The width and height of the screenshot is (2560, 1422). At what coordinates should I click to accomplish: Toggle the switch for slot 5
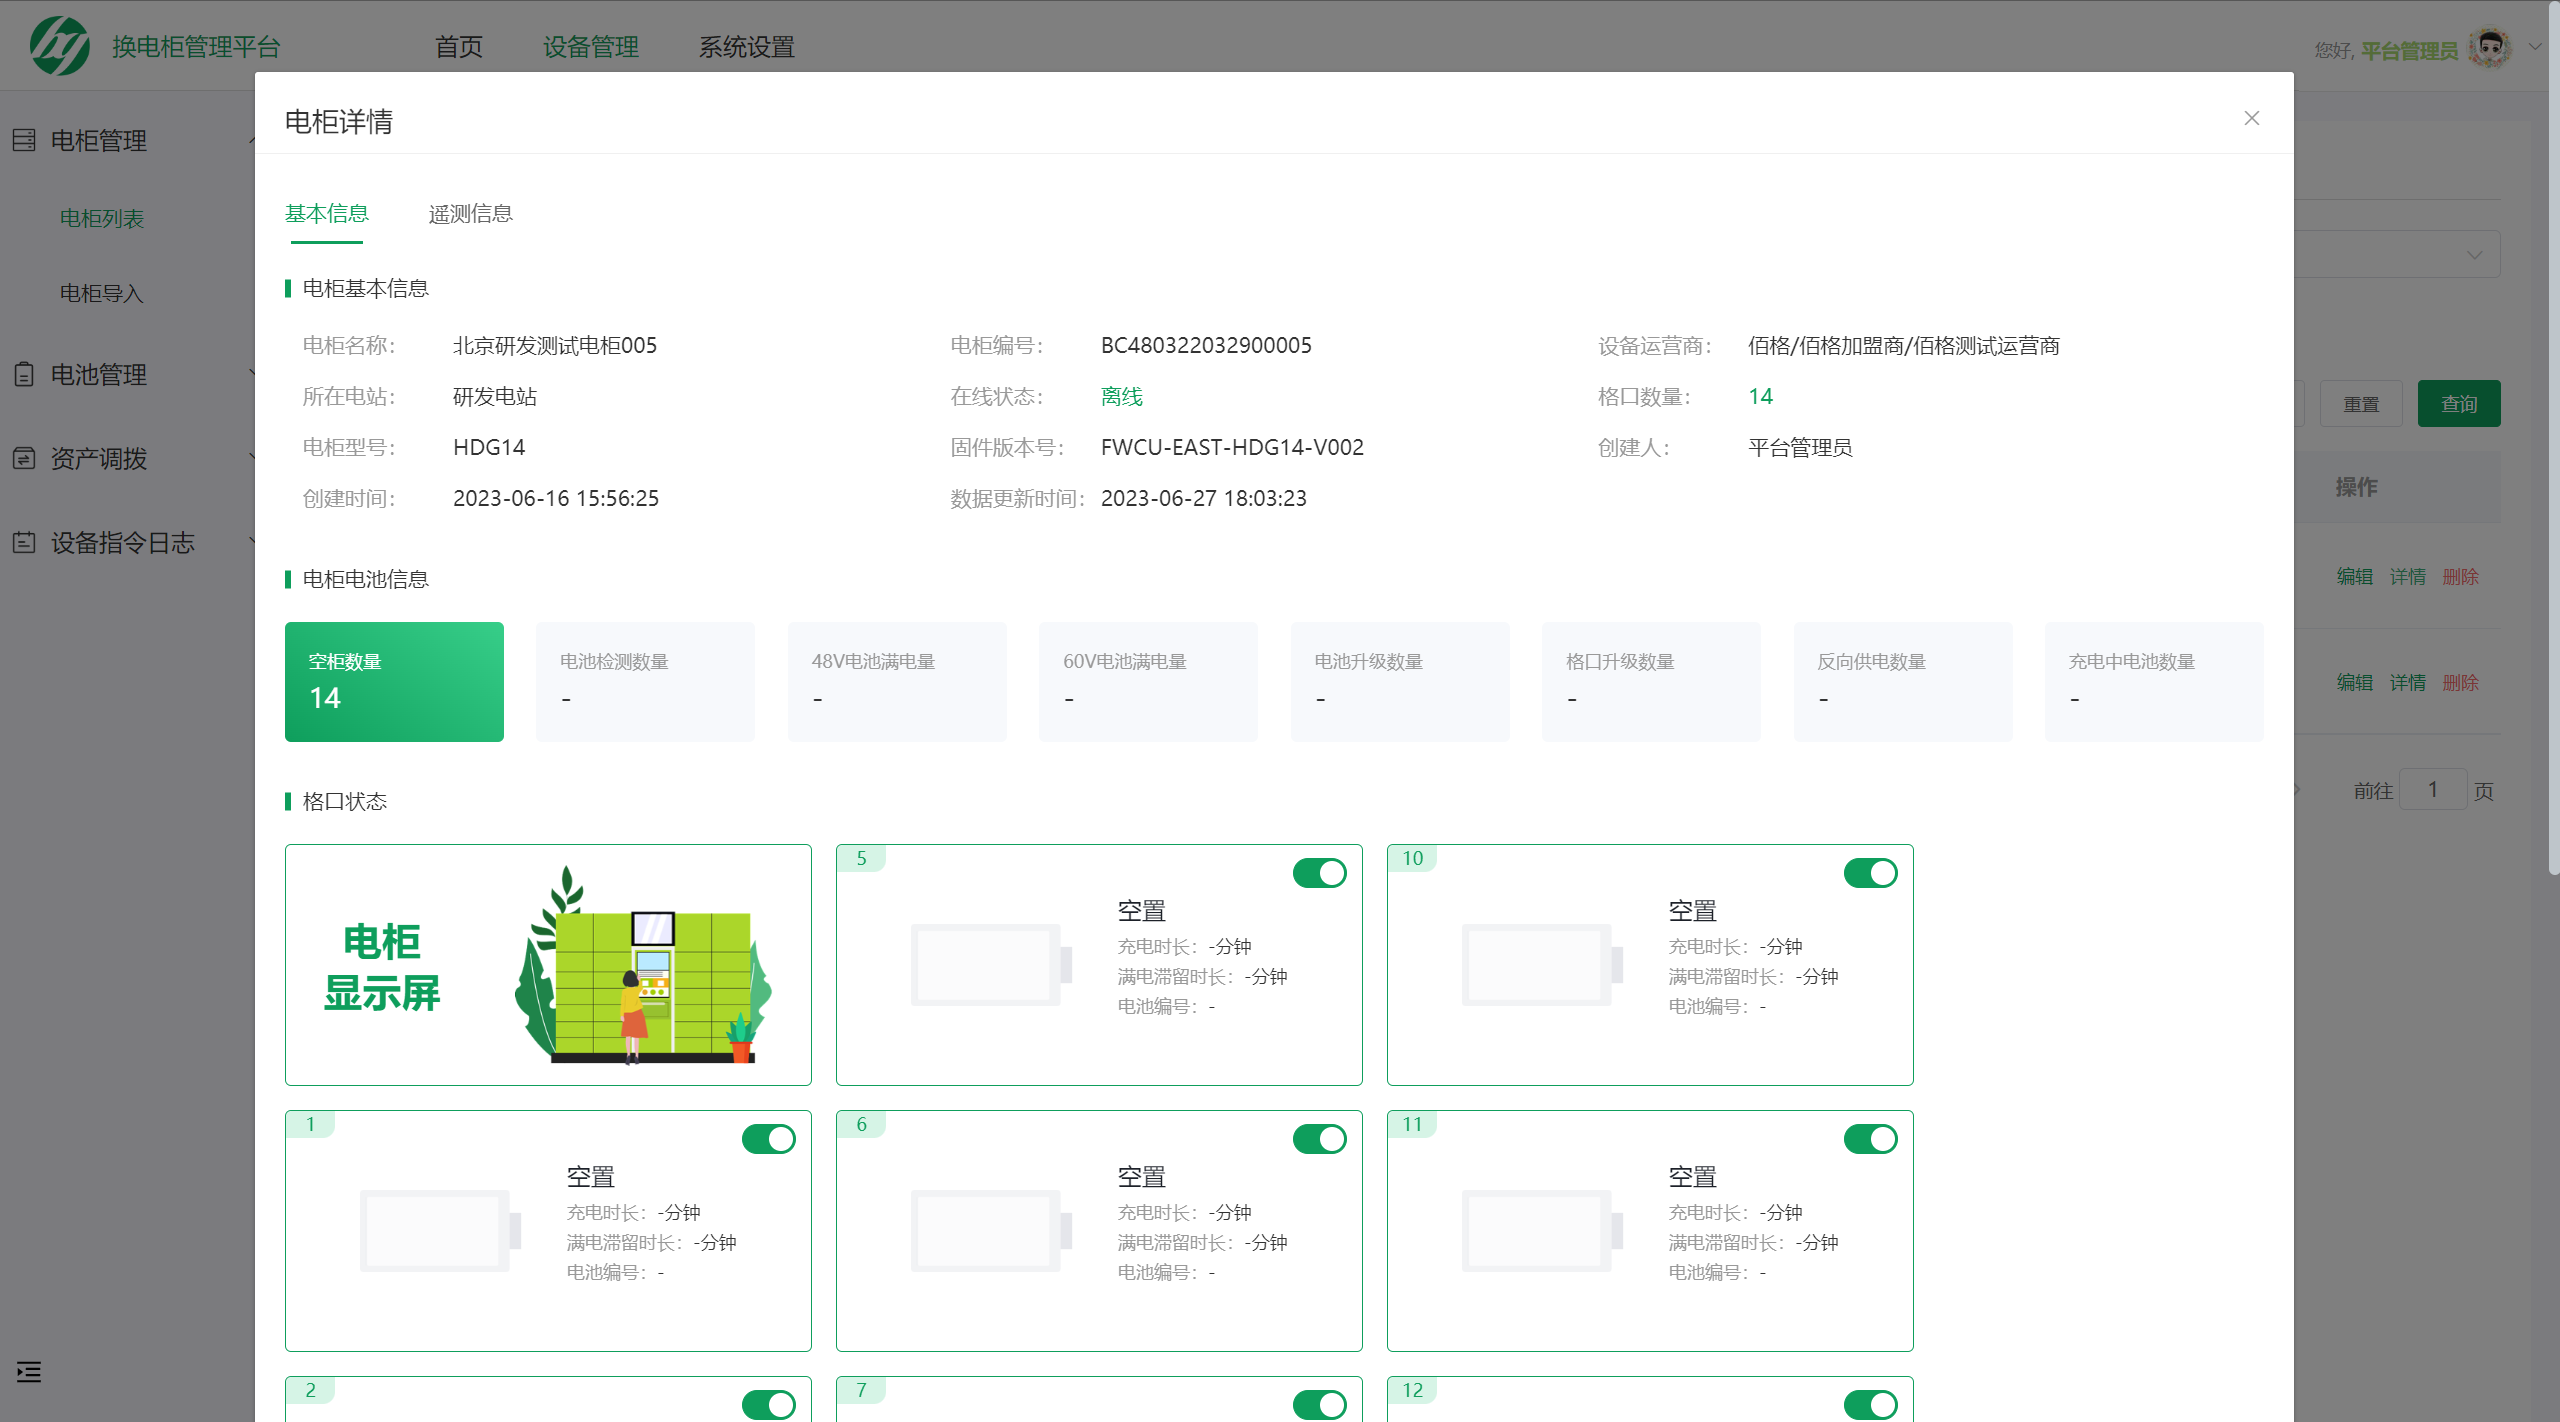tap(1319, 873)
